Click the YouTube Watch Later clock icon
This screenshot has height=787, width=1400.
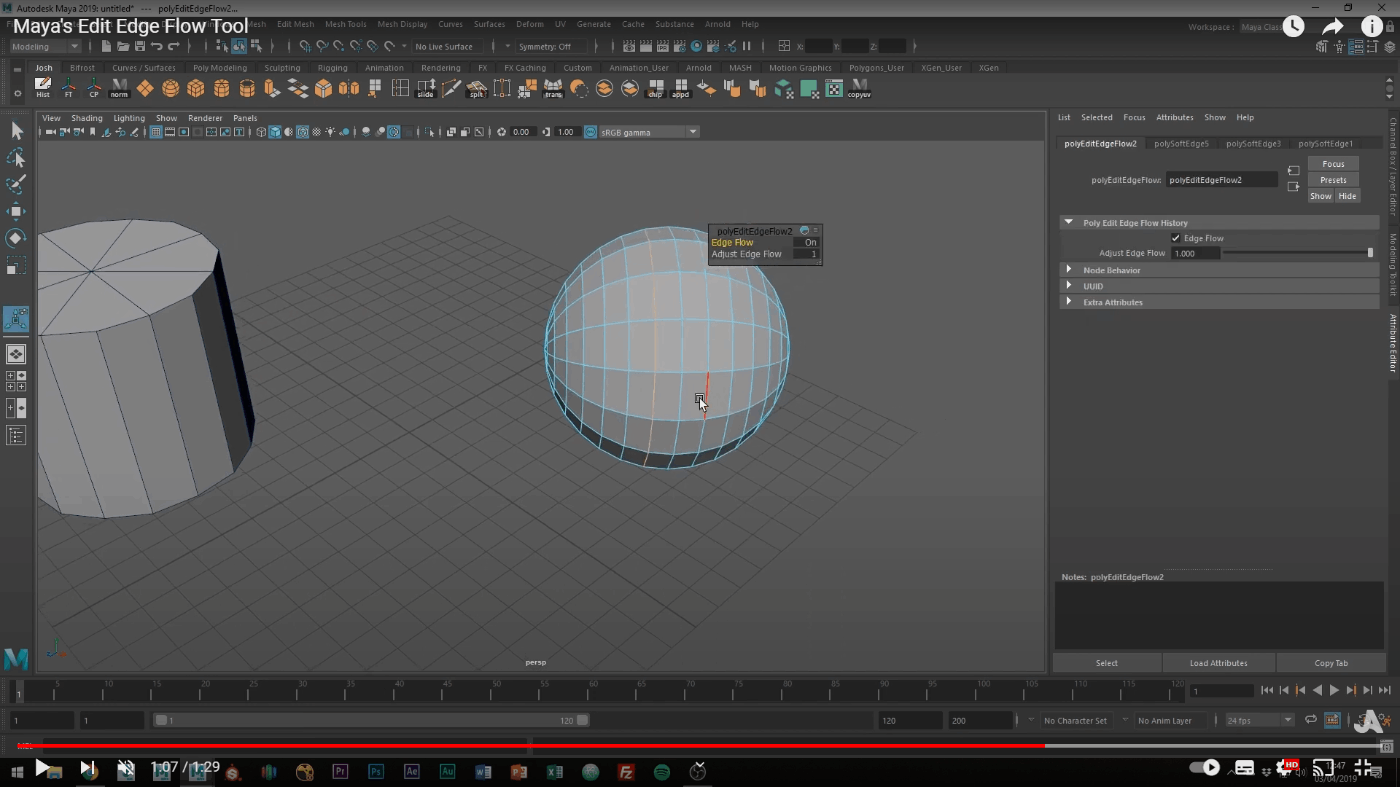[x=1293, y=27]
